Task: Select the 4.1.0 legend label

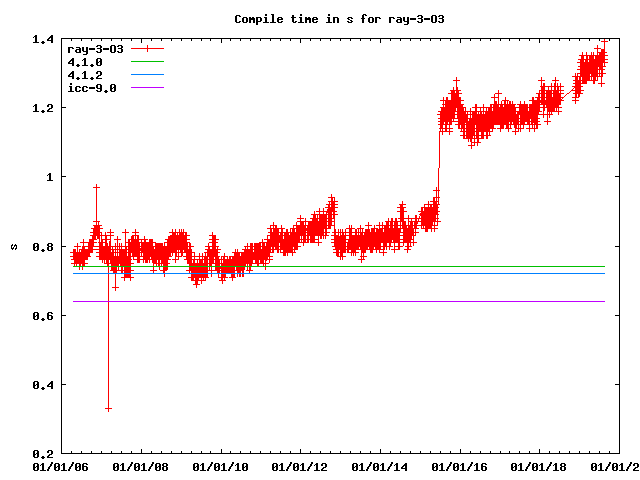Action: point(84,62)
